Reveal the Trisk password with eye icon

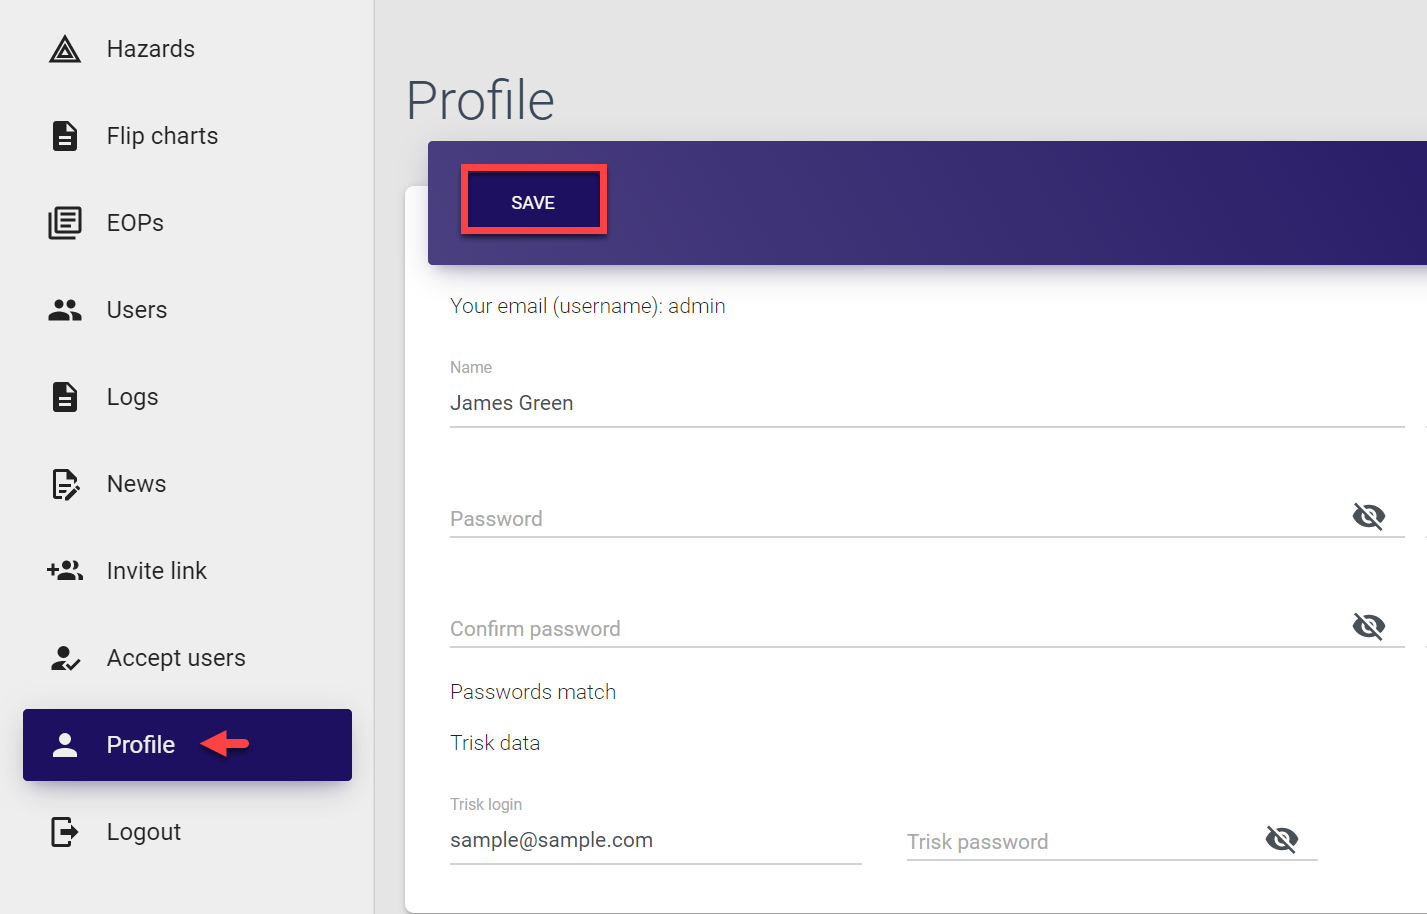pyautogui.click(x=1281, y=839)
